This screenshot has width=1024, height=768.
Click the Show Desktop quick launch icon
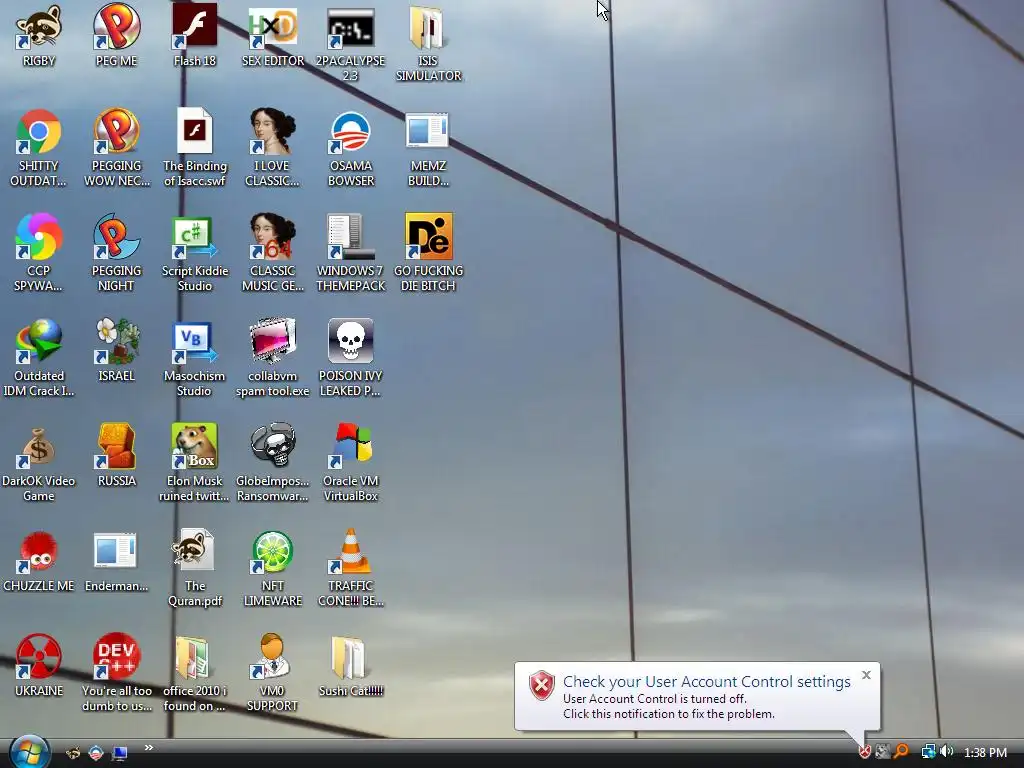click(x=120, y=753)
